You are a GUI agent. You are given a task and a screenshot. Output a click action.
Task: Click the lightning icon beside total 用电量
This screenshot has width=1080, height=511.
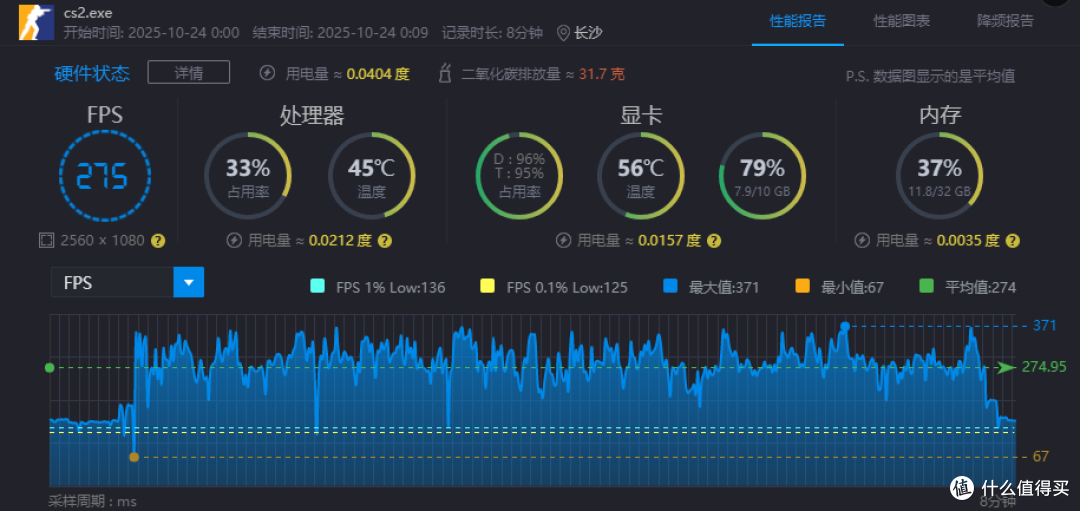pyautogui.click(x=267, y=73)
